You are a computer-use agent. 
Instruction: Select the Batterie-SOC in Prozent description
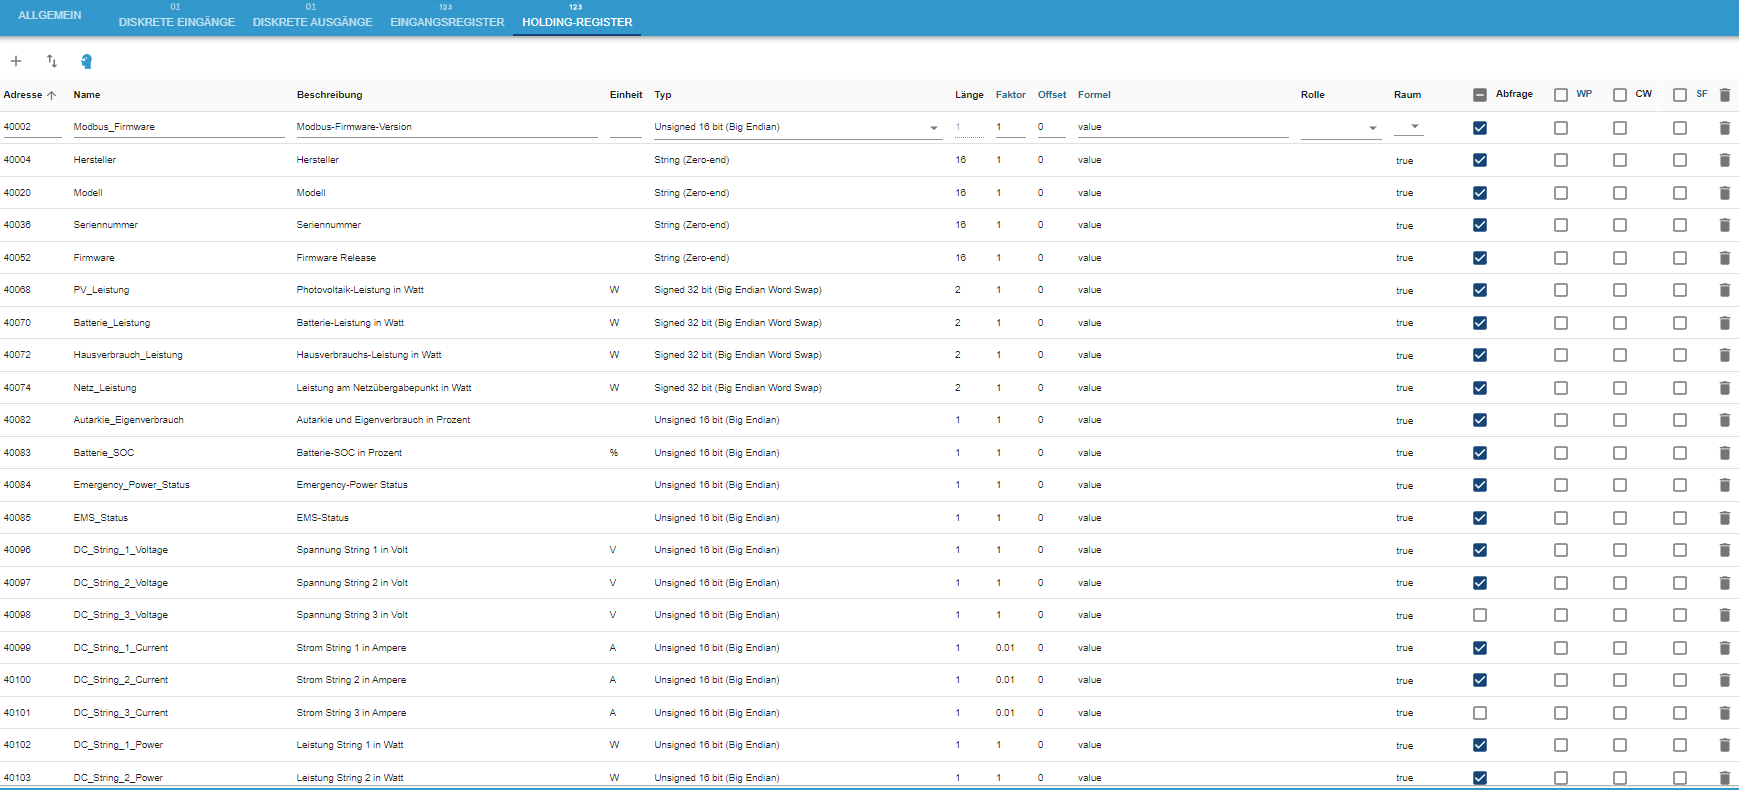(349, 453)
